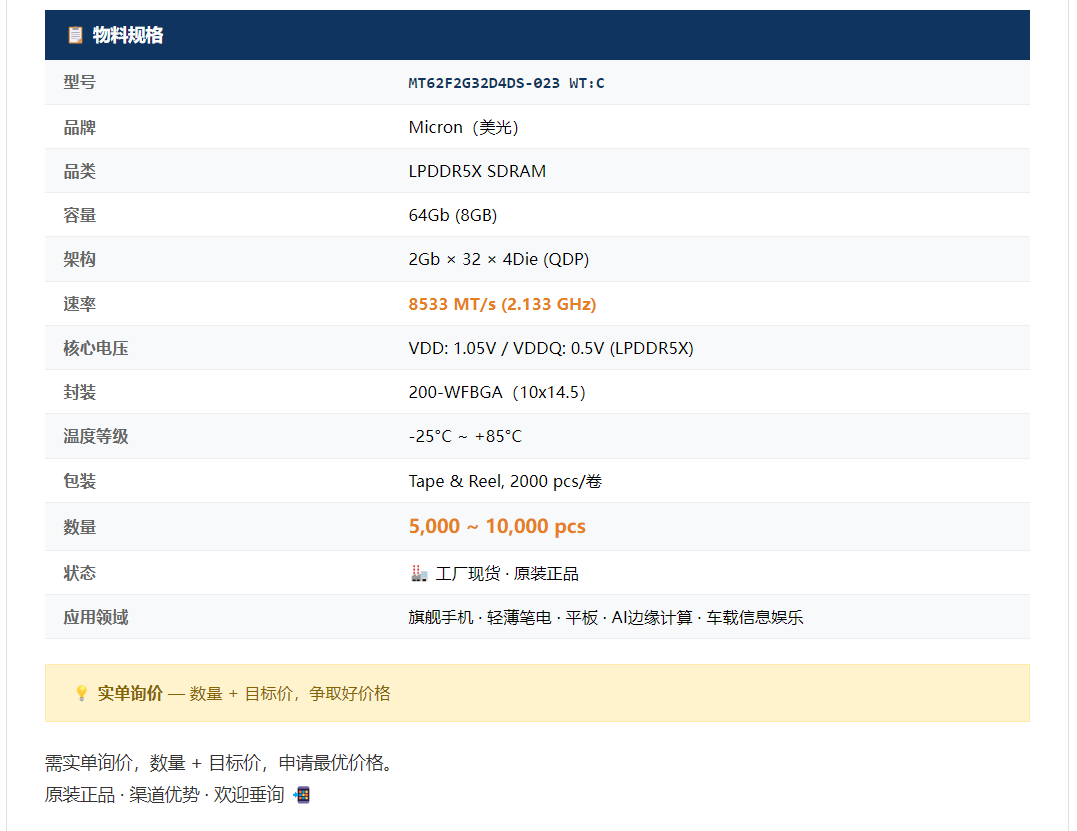Click the phone icon after 欢迎垂询

click(302, 795)
